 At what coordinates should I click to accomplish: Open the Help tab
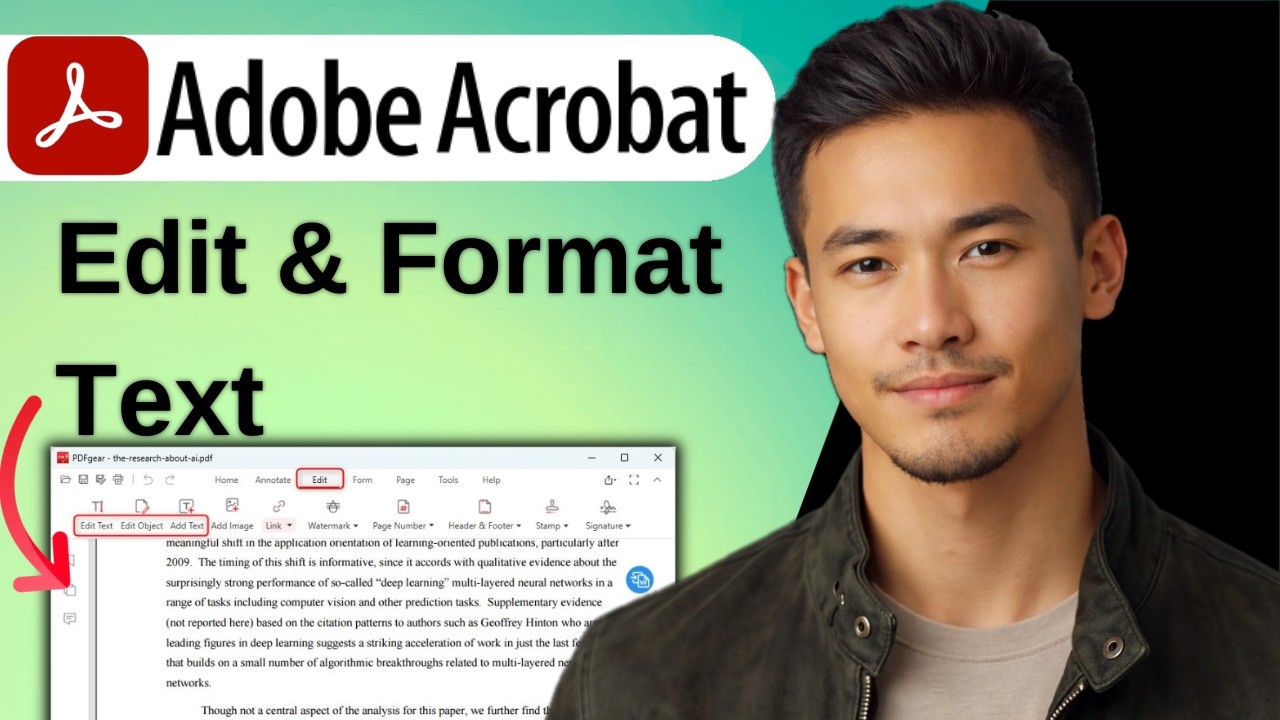[491, 480]
